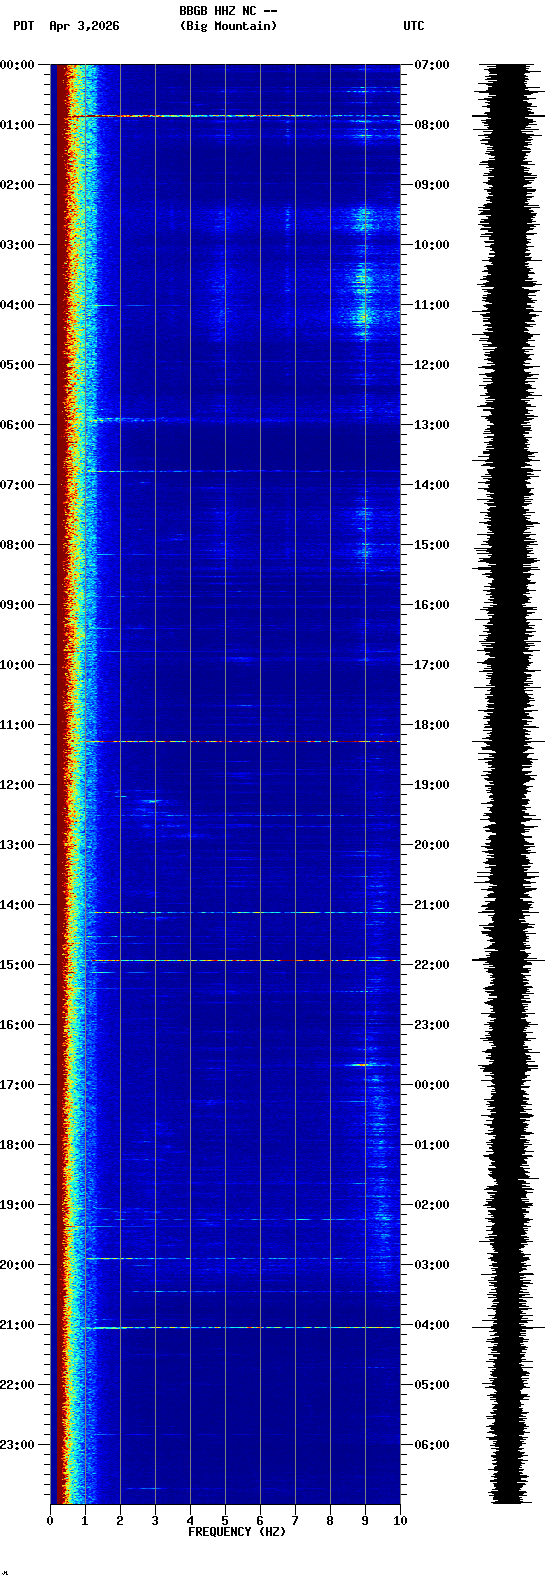
Task: Click the 10 Hz frequency axis label
Action: click(x=400, y=1521)
